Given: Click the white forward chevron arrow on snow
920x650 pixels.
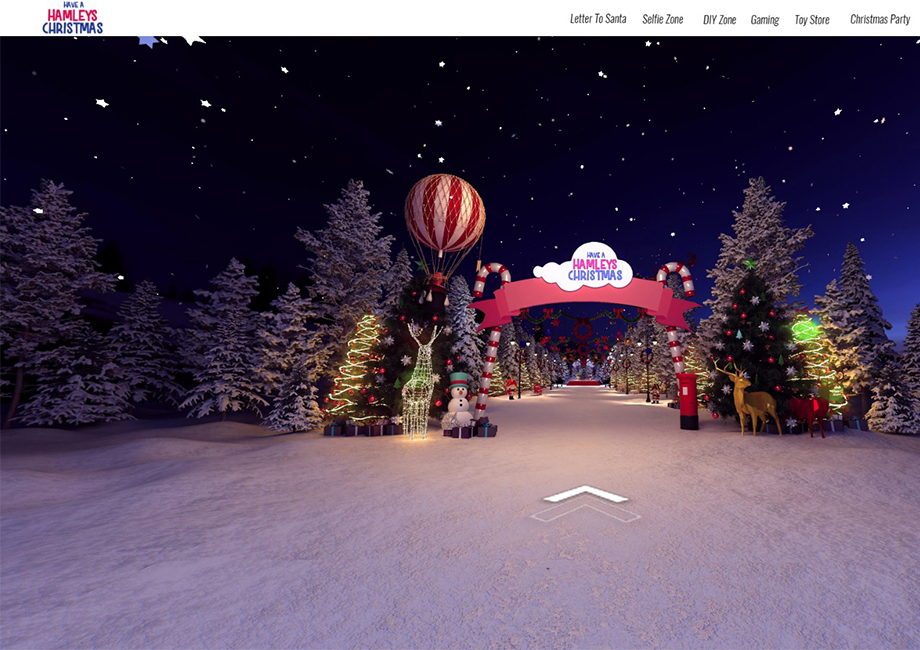Looking at the screenshot, I should point(585,495).
